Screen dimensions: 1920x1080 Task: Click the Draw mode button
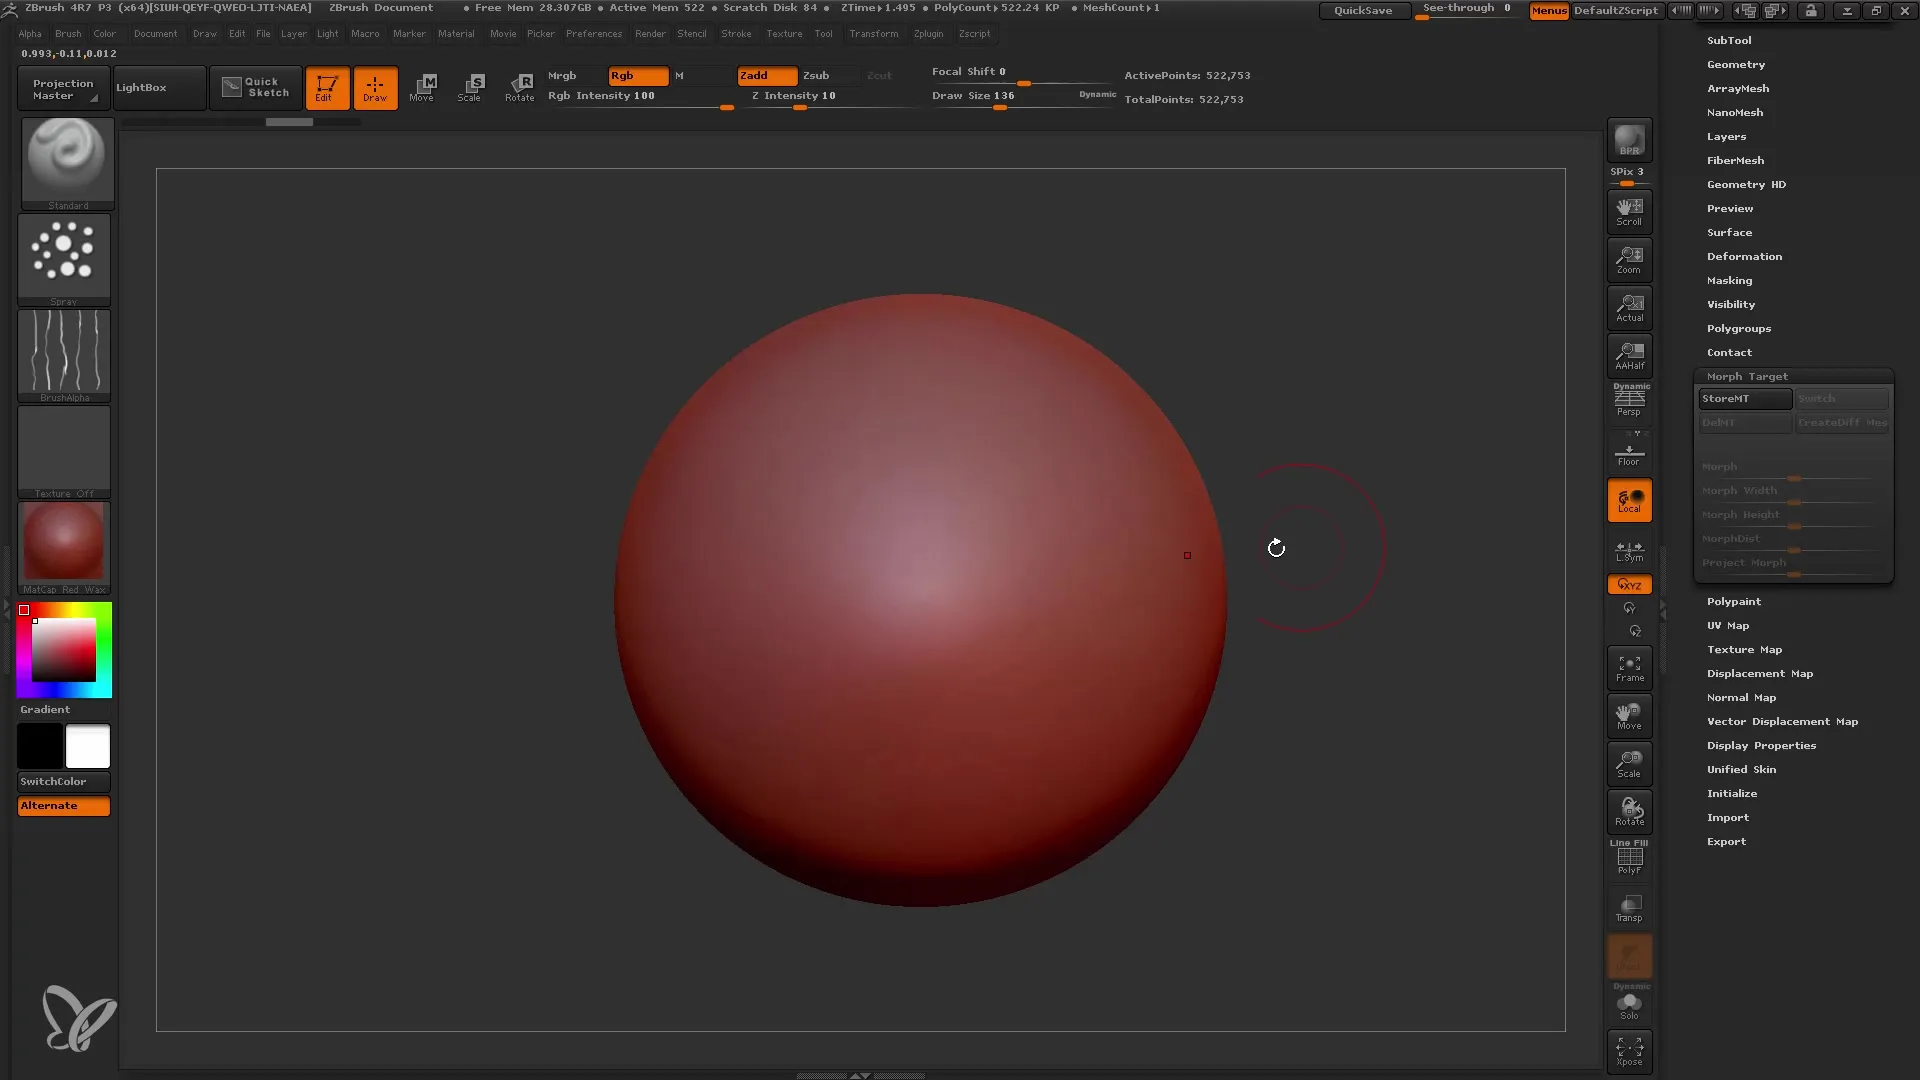click(375, 87)
